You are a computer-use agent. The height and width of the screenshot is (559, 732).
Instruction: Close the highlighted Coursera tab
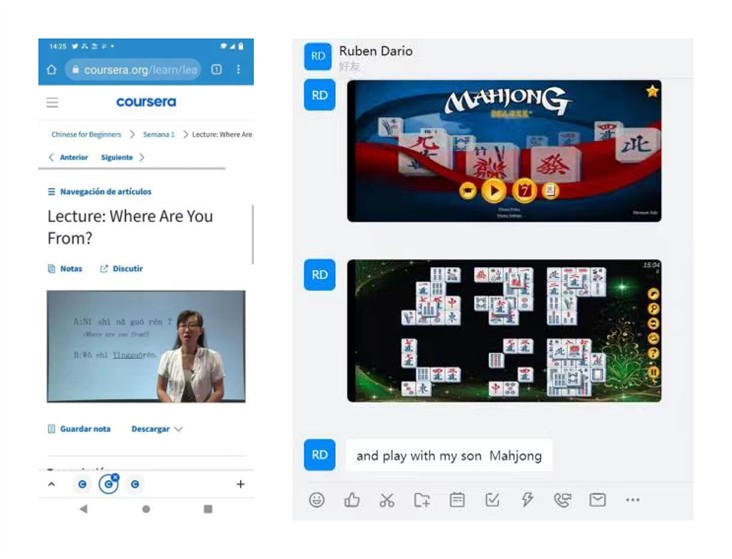click(115, 477)
